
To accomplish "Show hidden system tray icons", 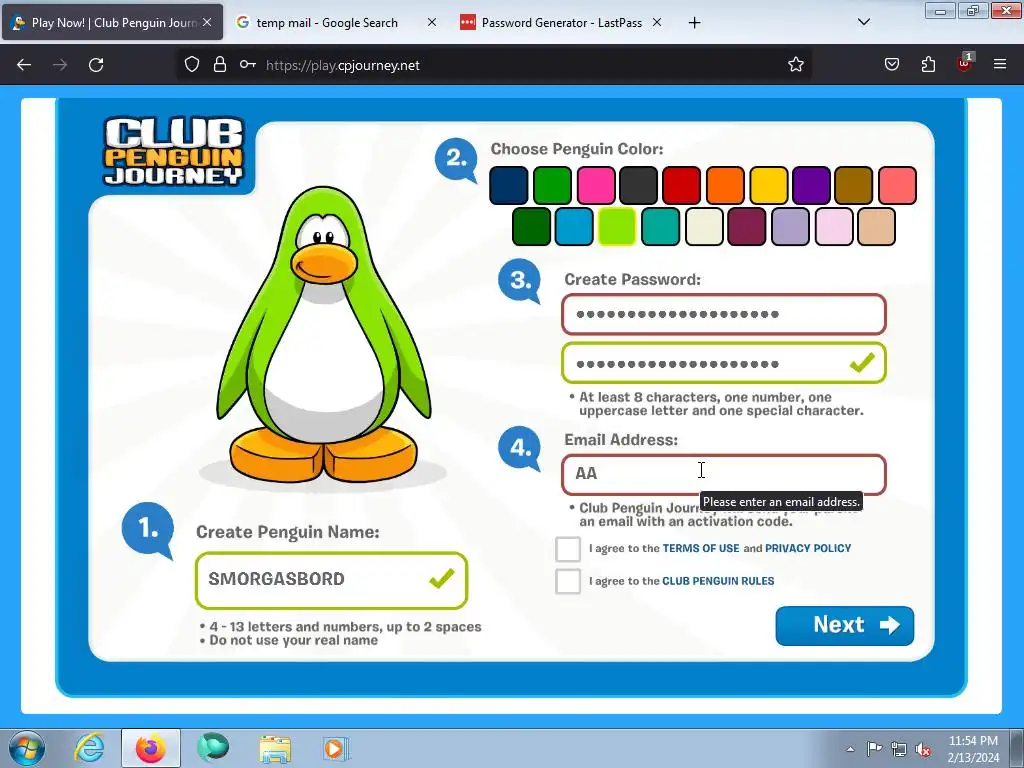I will [x=850, y=749].
